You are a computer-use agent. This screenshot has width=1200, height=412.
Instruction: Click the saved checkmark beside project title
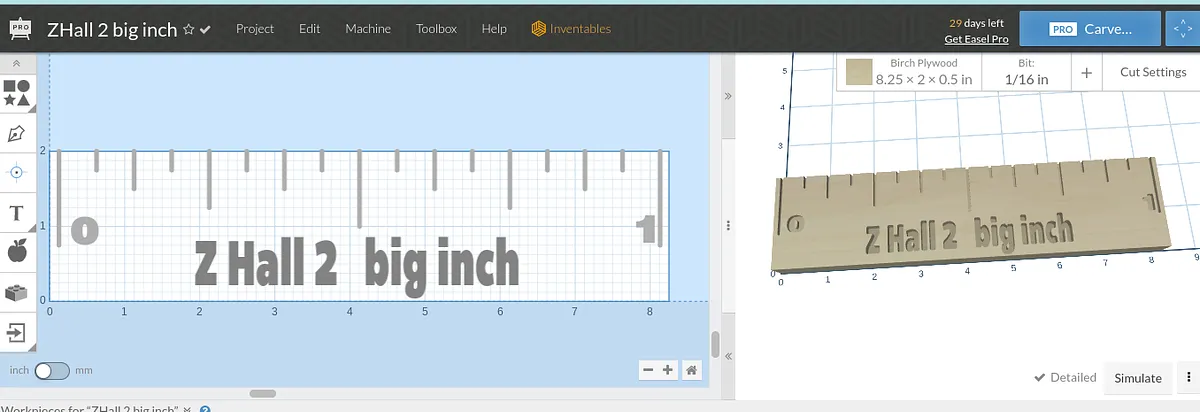coord(205,30)
